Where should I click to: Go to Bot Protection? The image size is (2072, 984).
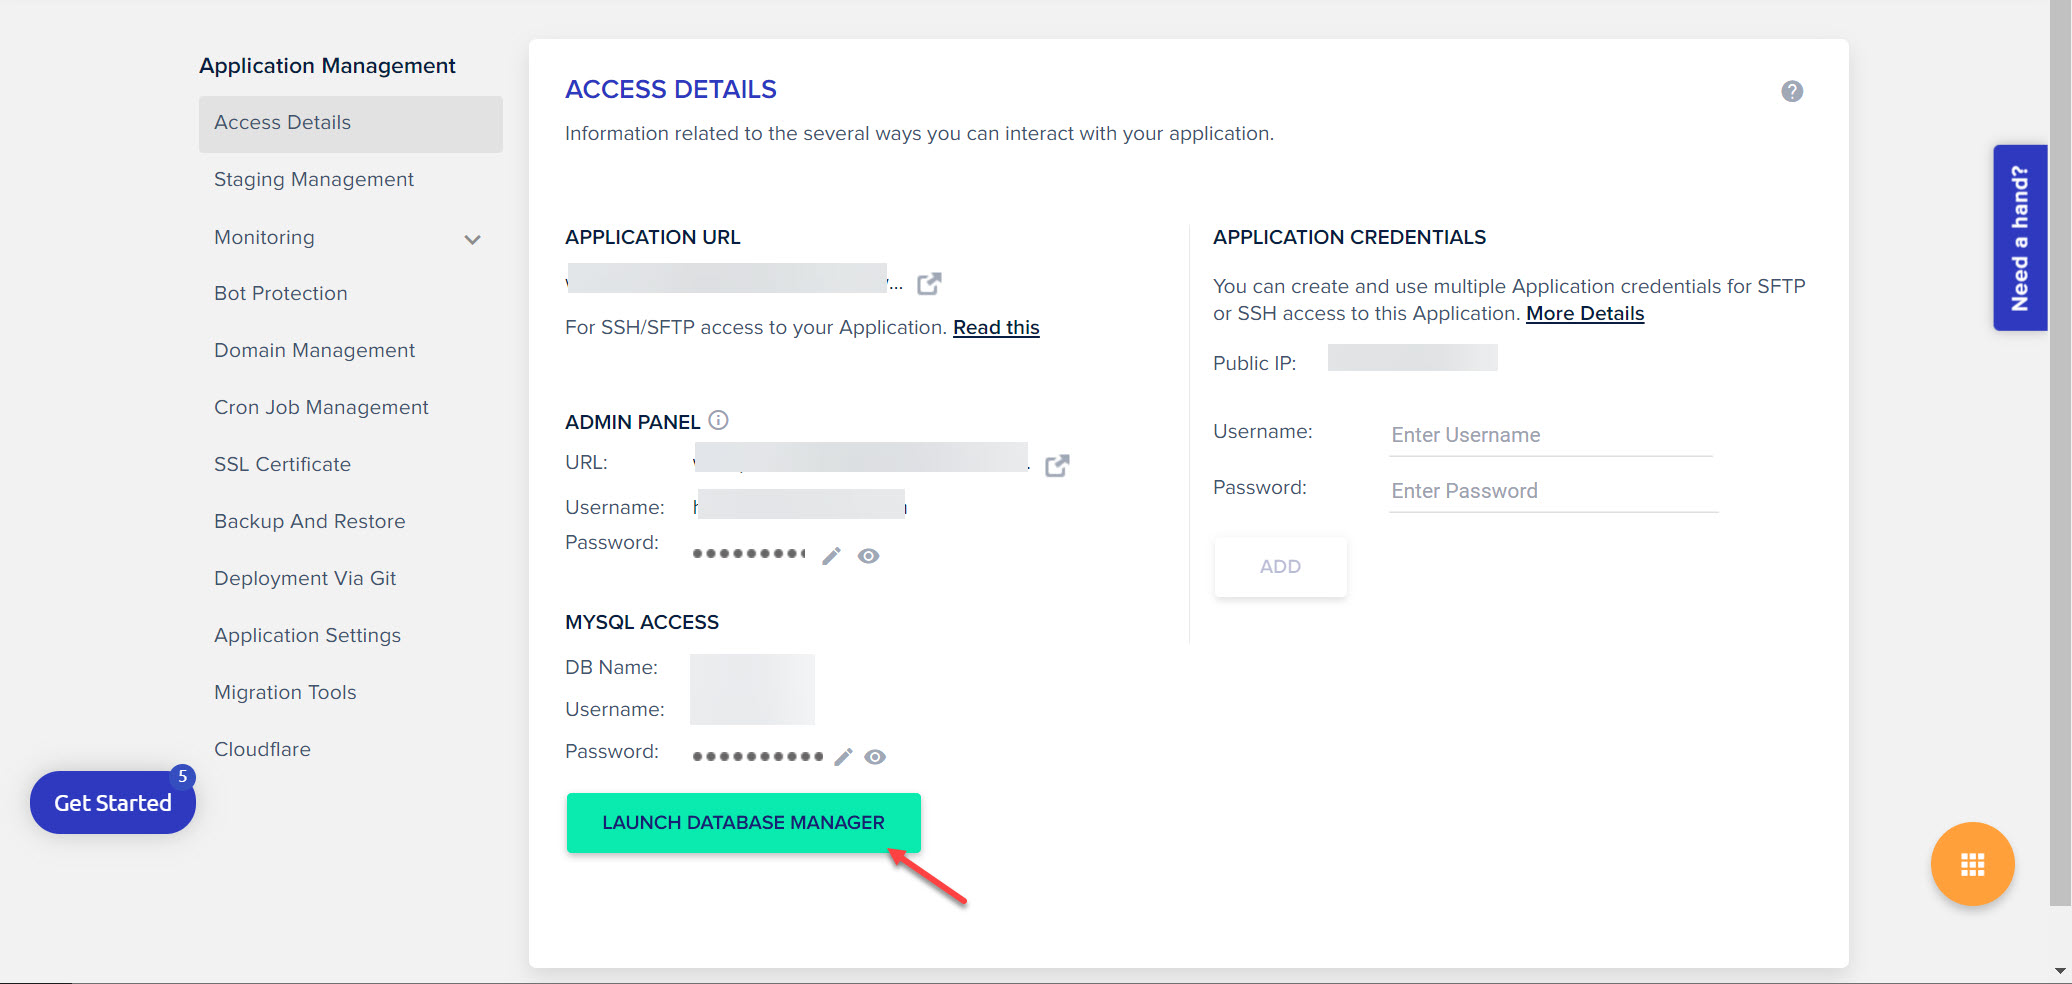coord(281,294)
